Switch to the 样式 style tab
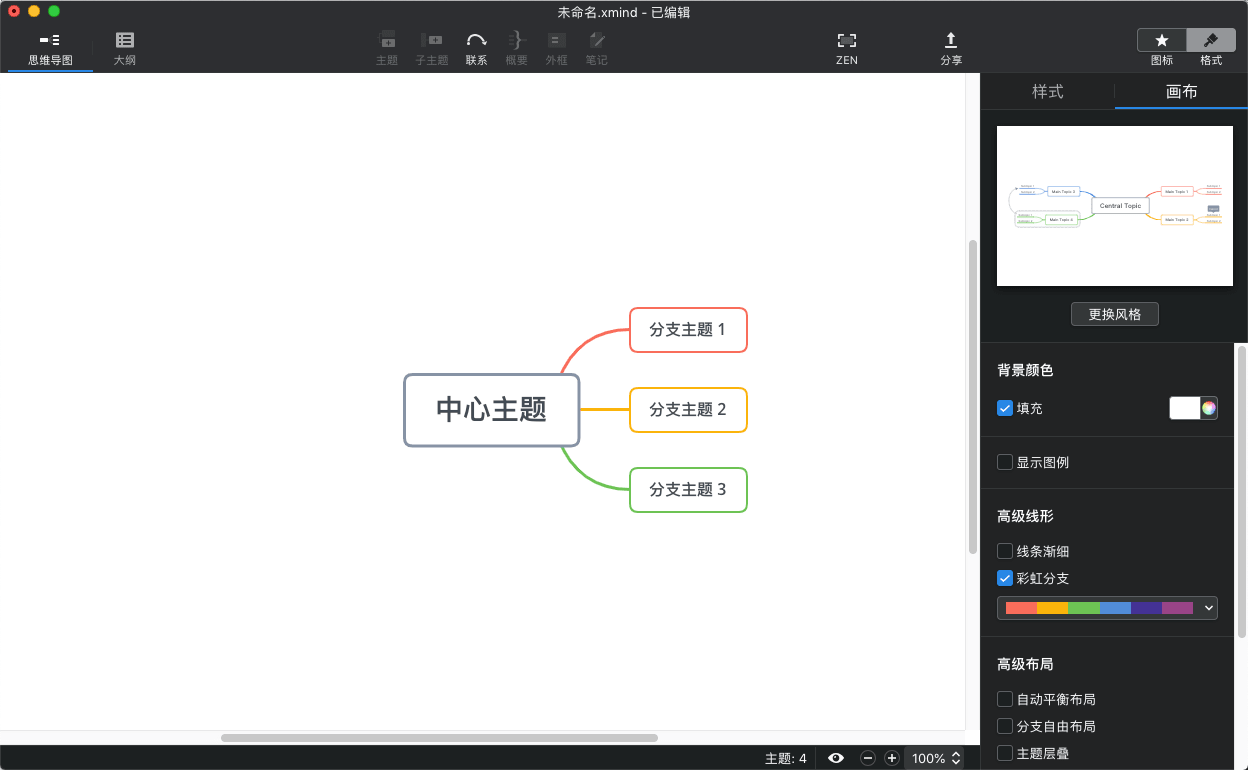 1047,92
